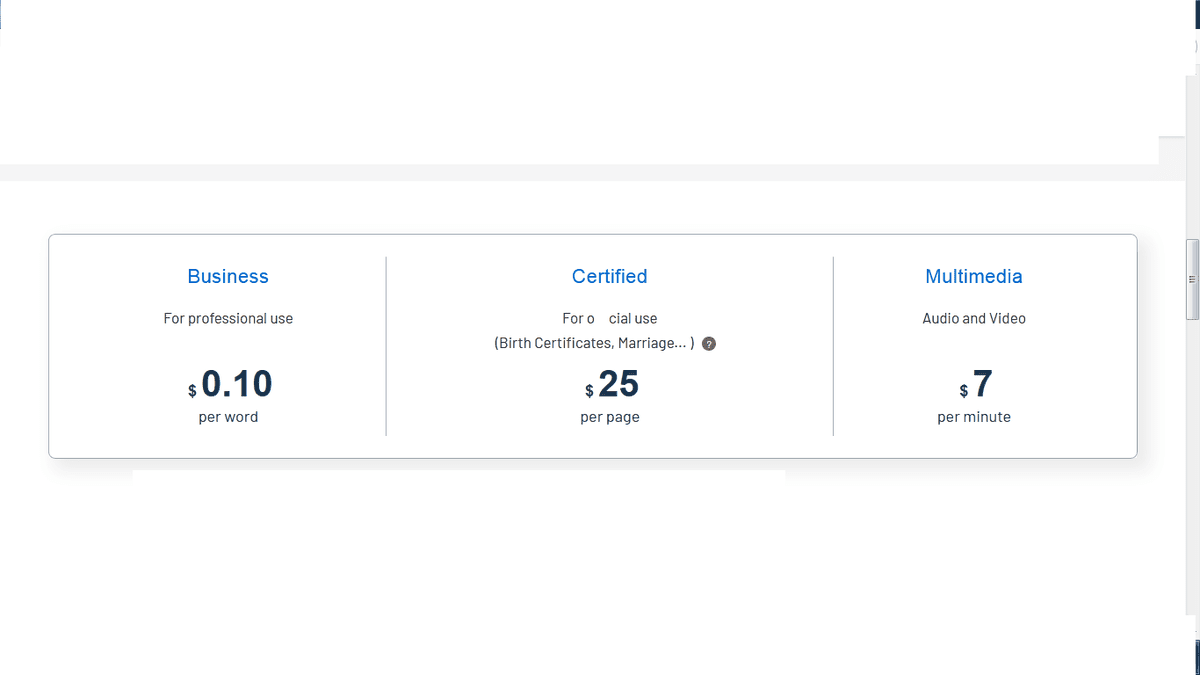Click the "For official use" description line
Viewport: 1200px width, 675px height.
coord(609,319)
